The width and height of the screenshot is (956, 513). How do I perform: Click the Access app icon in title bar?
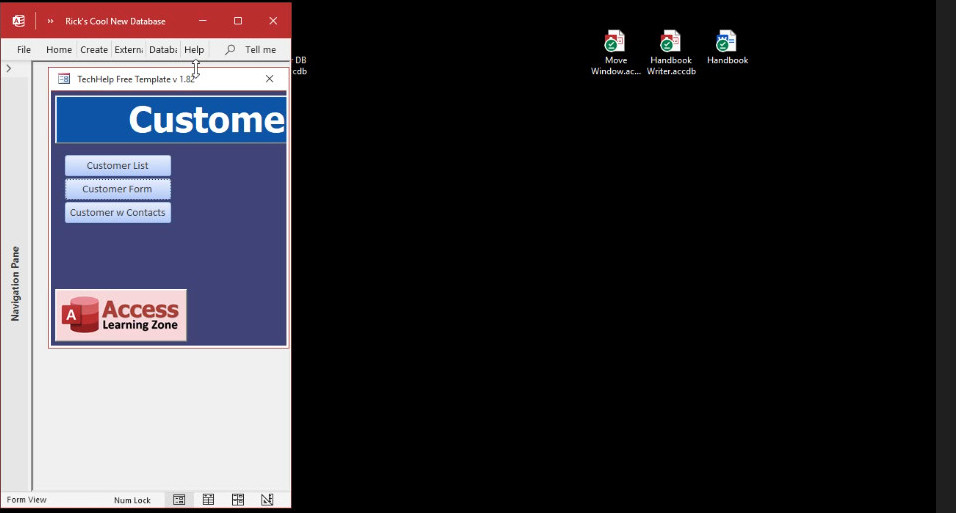(x=18, y=20)
